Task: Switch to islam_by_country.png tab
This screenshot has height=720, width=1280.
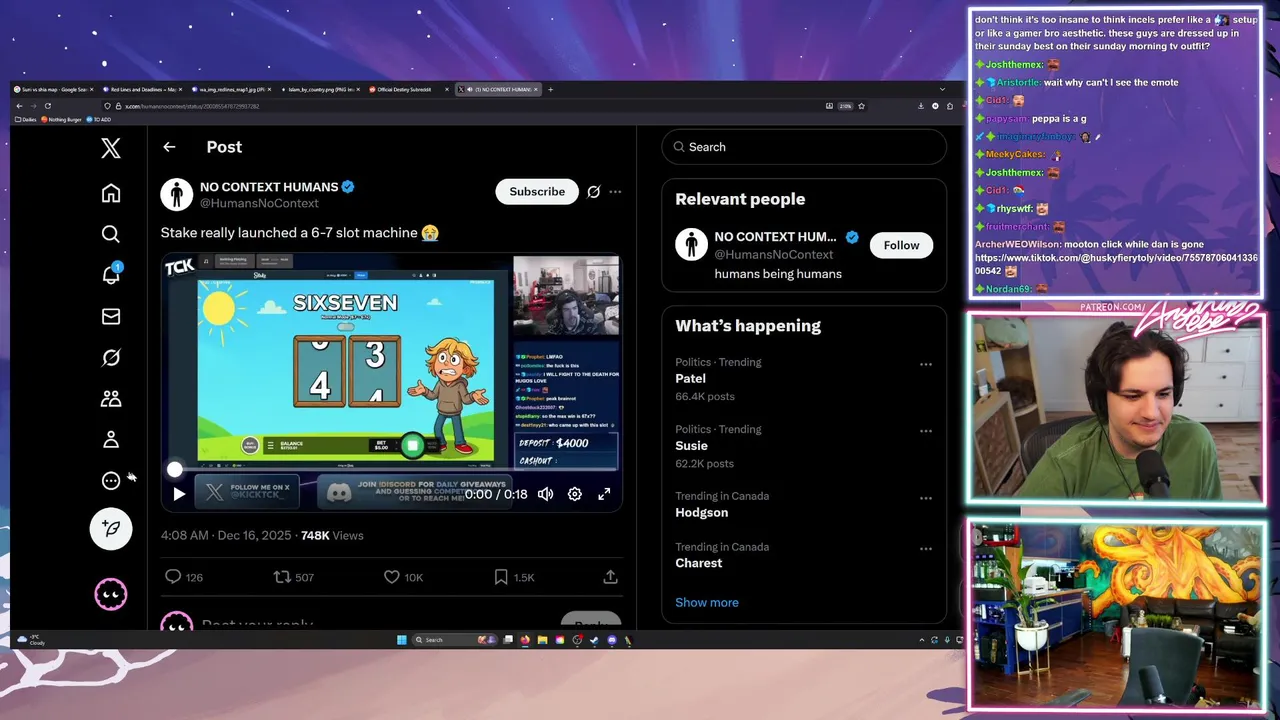Action: point(320,89)
